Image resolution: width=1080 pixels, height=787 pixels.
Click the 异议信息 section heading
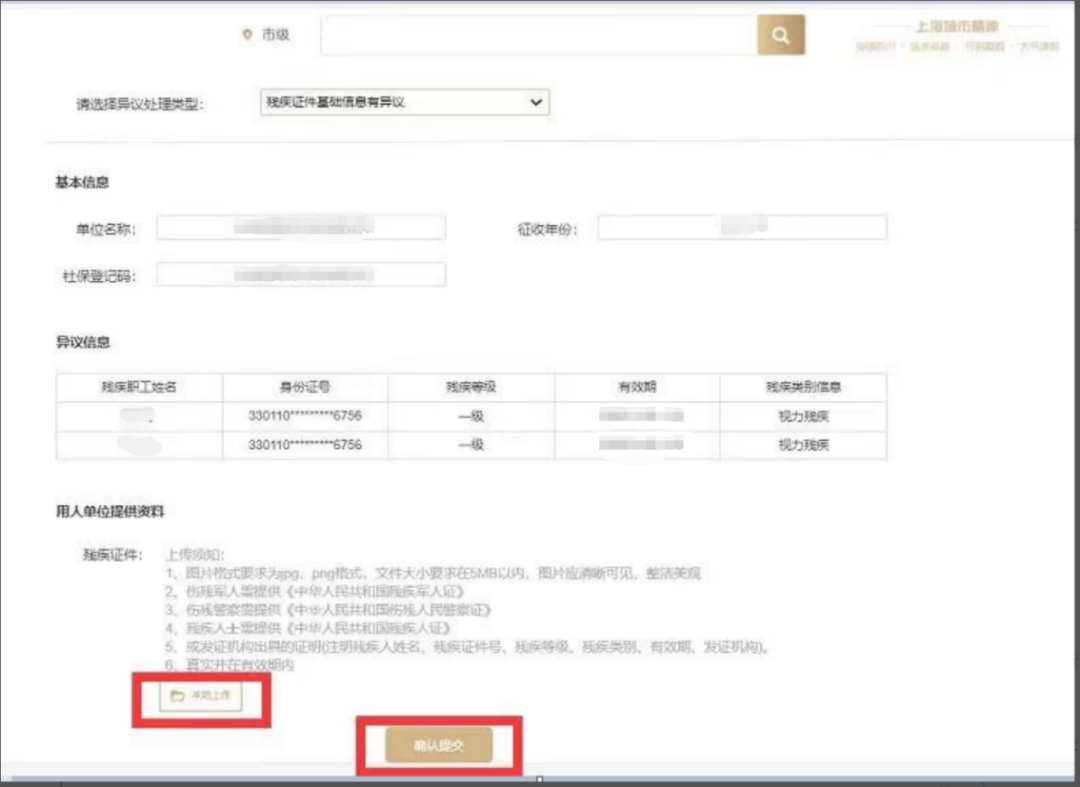tap(83, 342)
